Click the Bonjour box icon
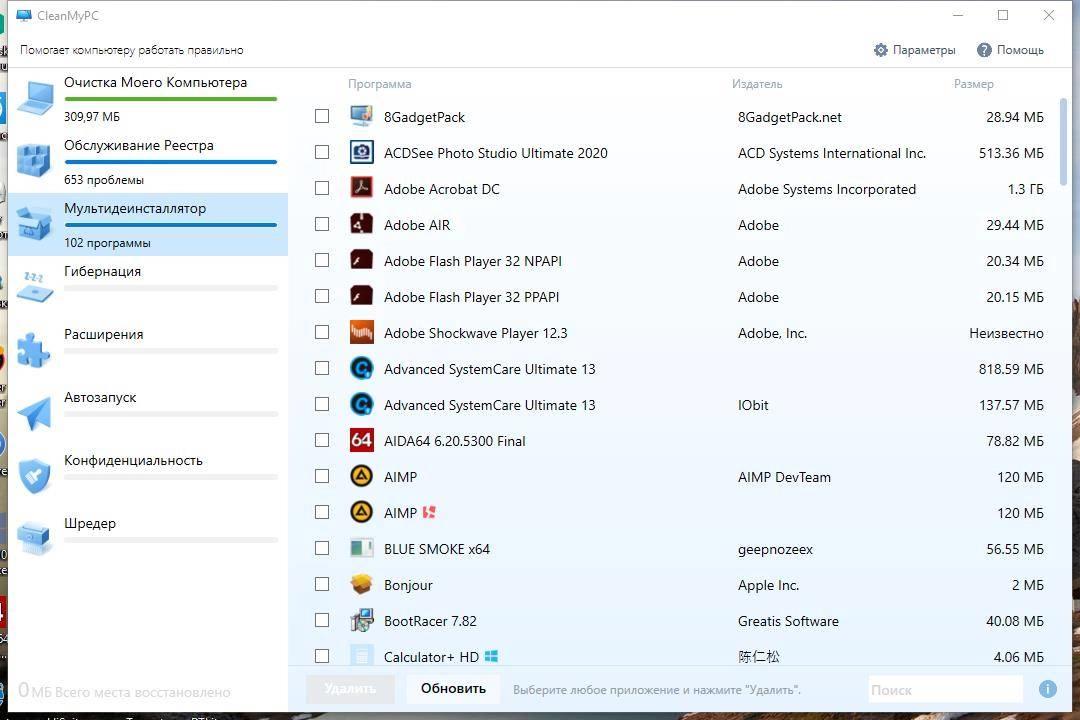This screenshot has width=1080, height=720. (362, 584)
